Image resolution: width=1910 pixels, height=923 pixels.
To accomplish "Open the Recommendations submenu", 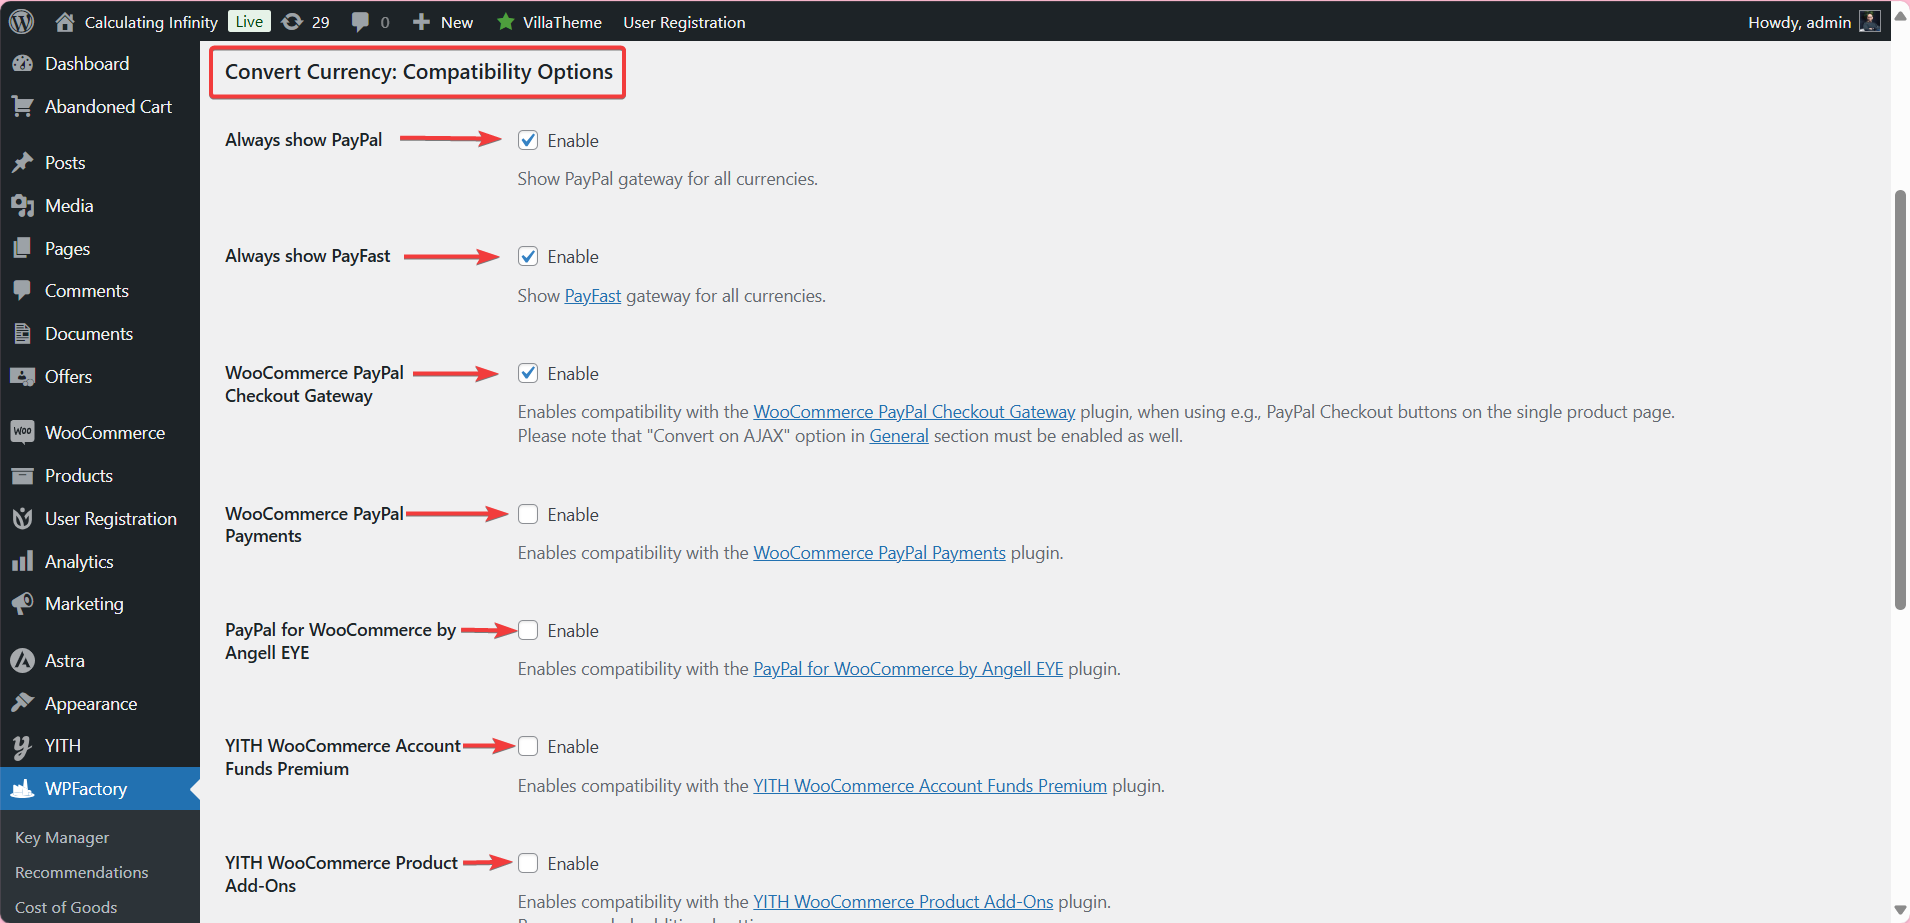I will coord(82,872).
